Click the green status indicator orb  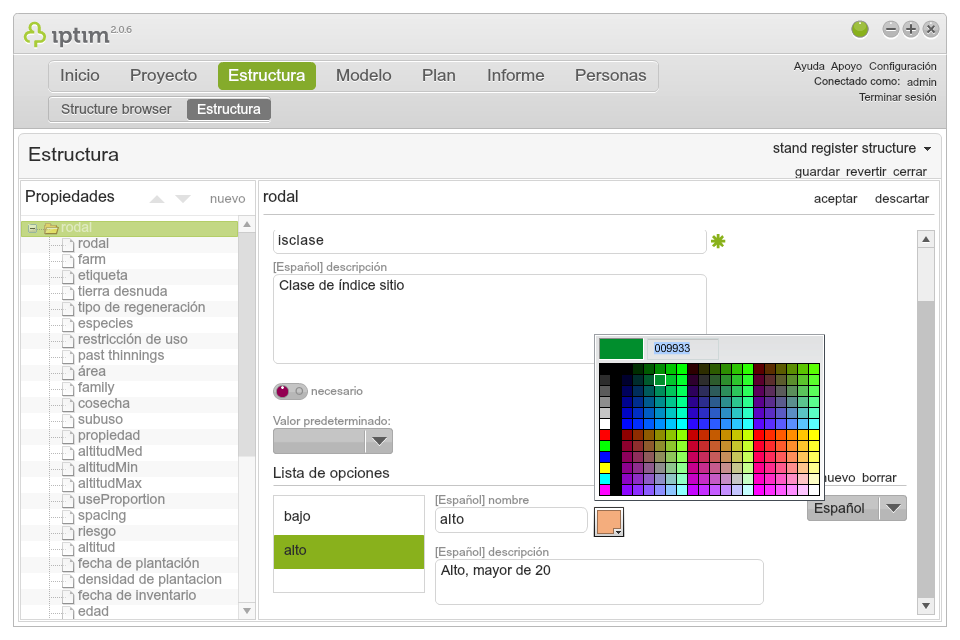click(x=860, y=29)
